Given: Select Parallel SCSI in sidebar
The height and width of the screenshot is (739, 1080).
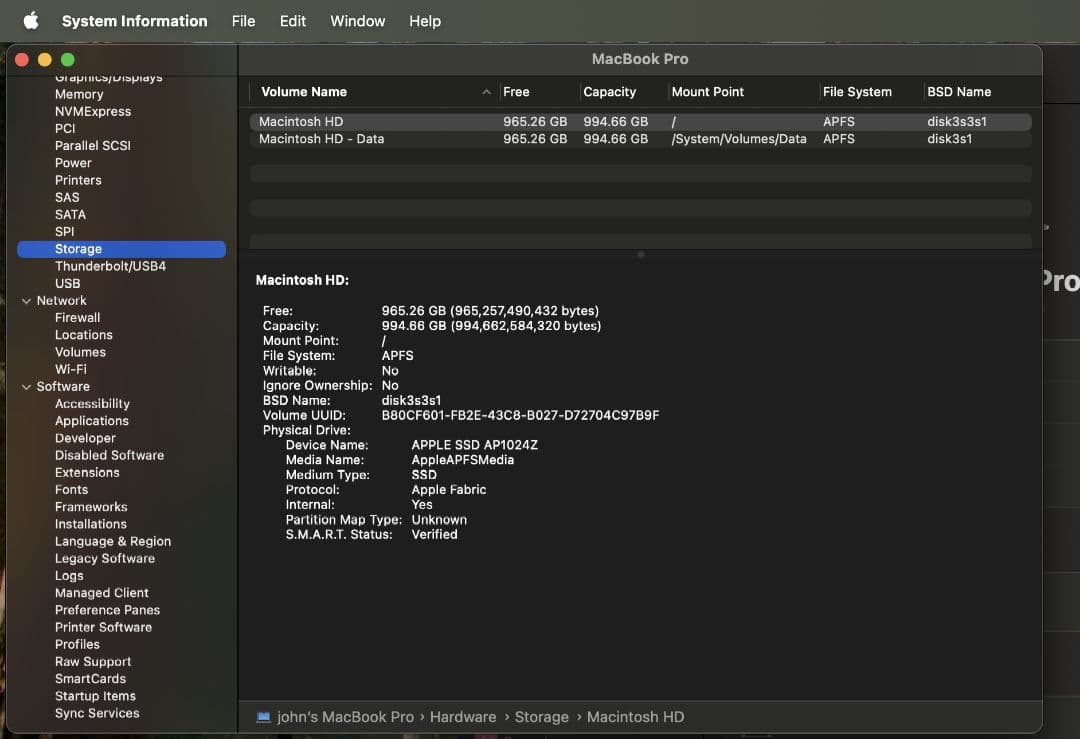Looking at the screenshot, I should (x=93, y=146).
